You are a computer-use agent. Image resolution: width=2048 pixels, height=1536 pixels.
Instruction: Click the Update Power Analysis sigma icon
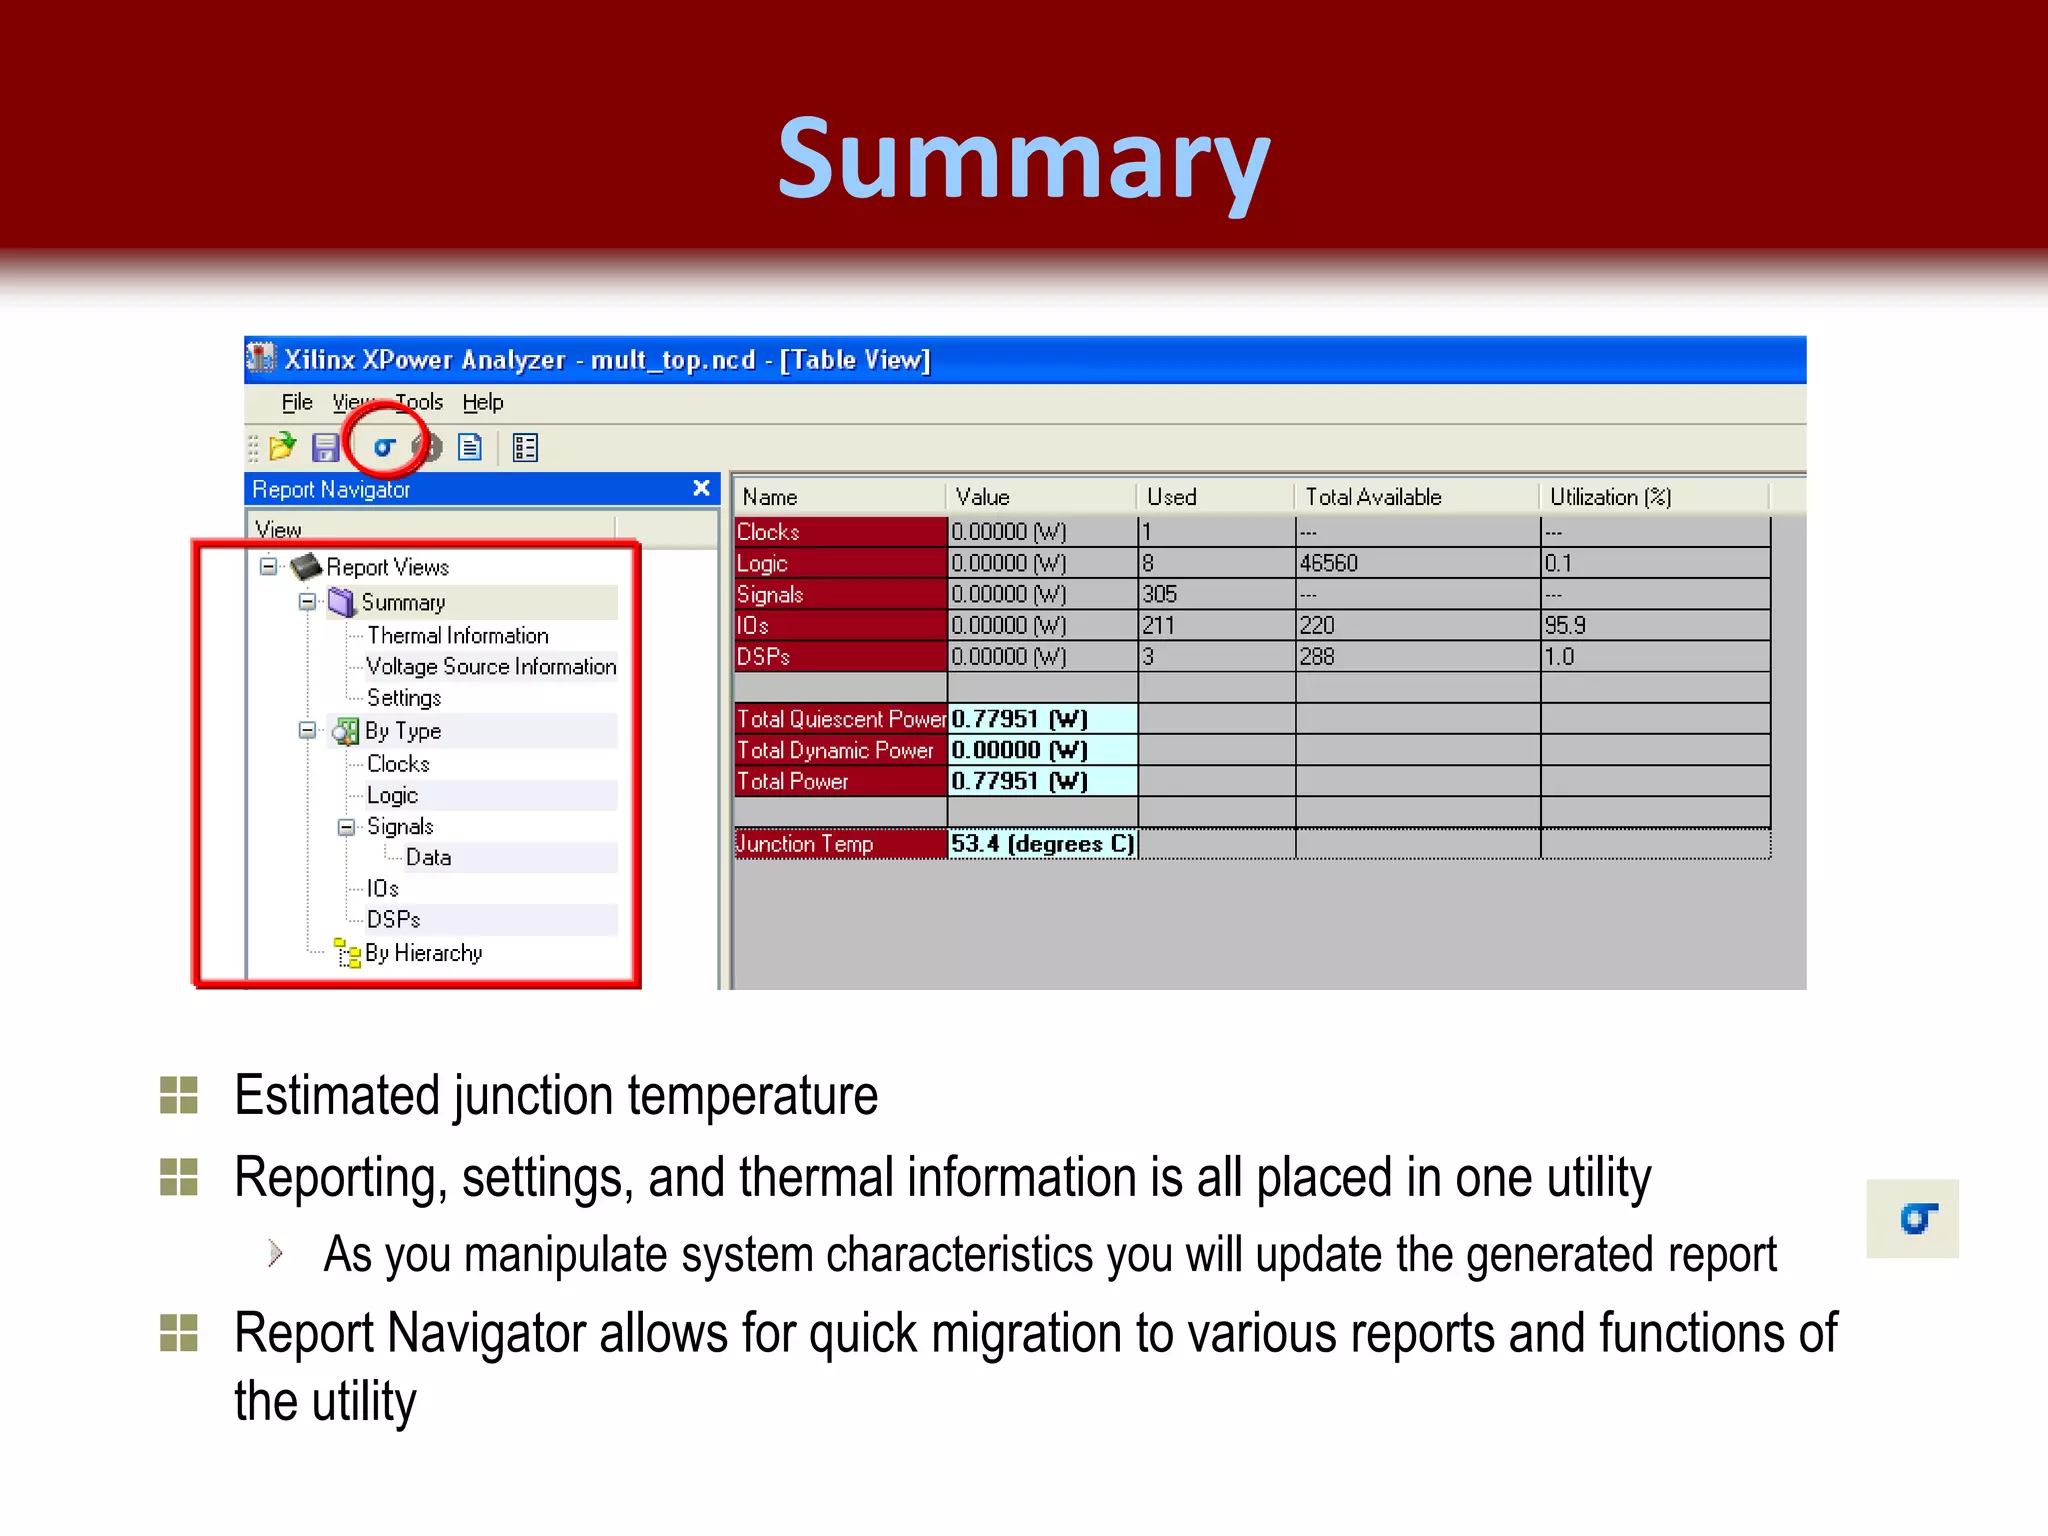[384, 447]
